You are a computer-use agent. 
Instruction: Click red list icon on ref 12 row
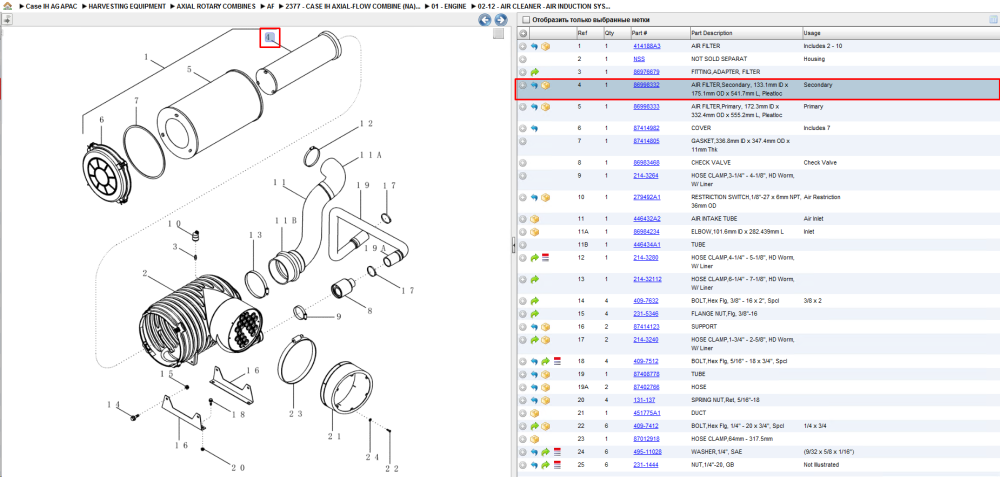[x=546, y=258]
